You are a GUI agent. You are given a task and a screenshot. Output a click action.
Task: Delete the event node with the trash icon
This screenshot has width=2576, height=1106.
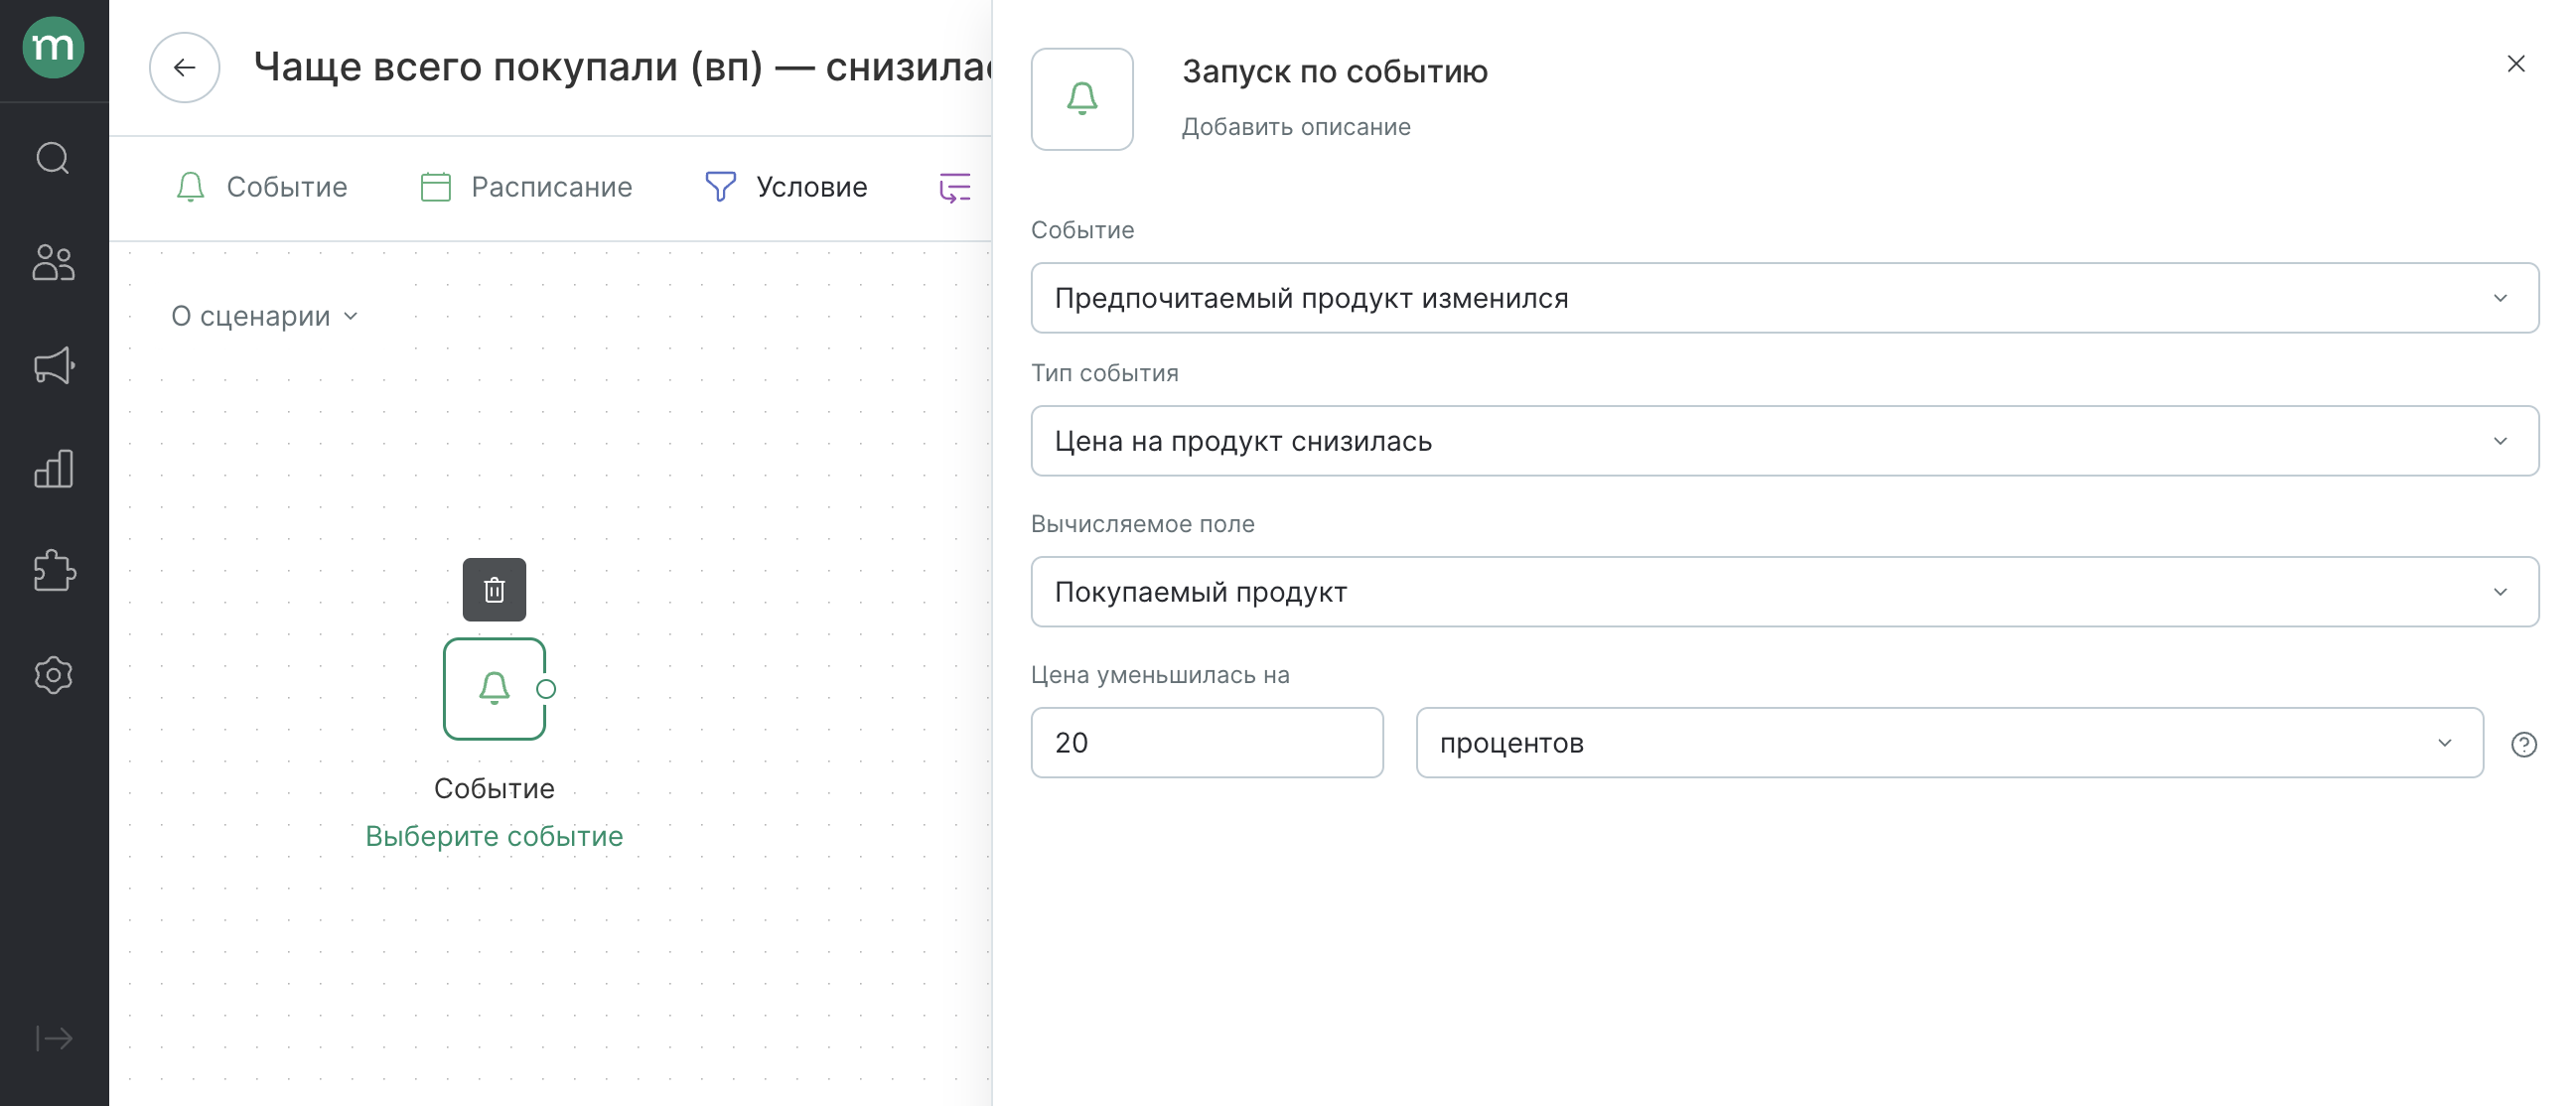click(x=494, y=589)
